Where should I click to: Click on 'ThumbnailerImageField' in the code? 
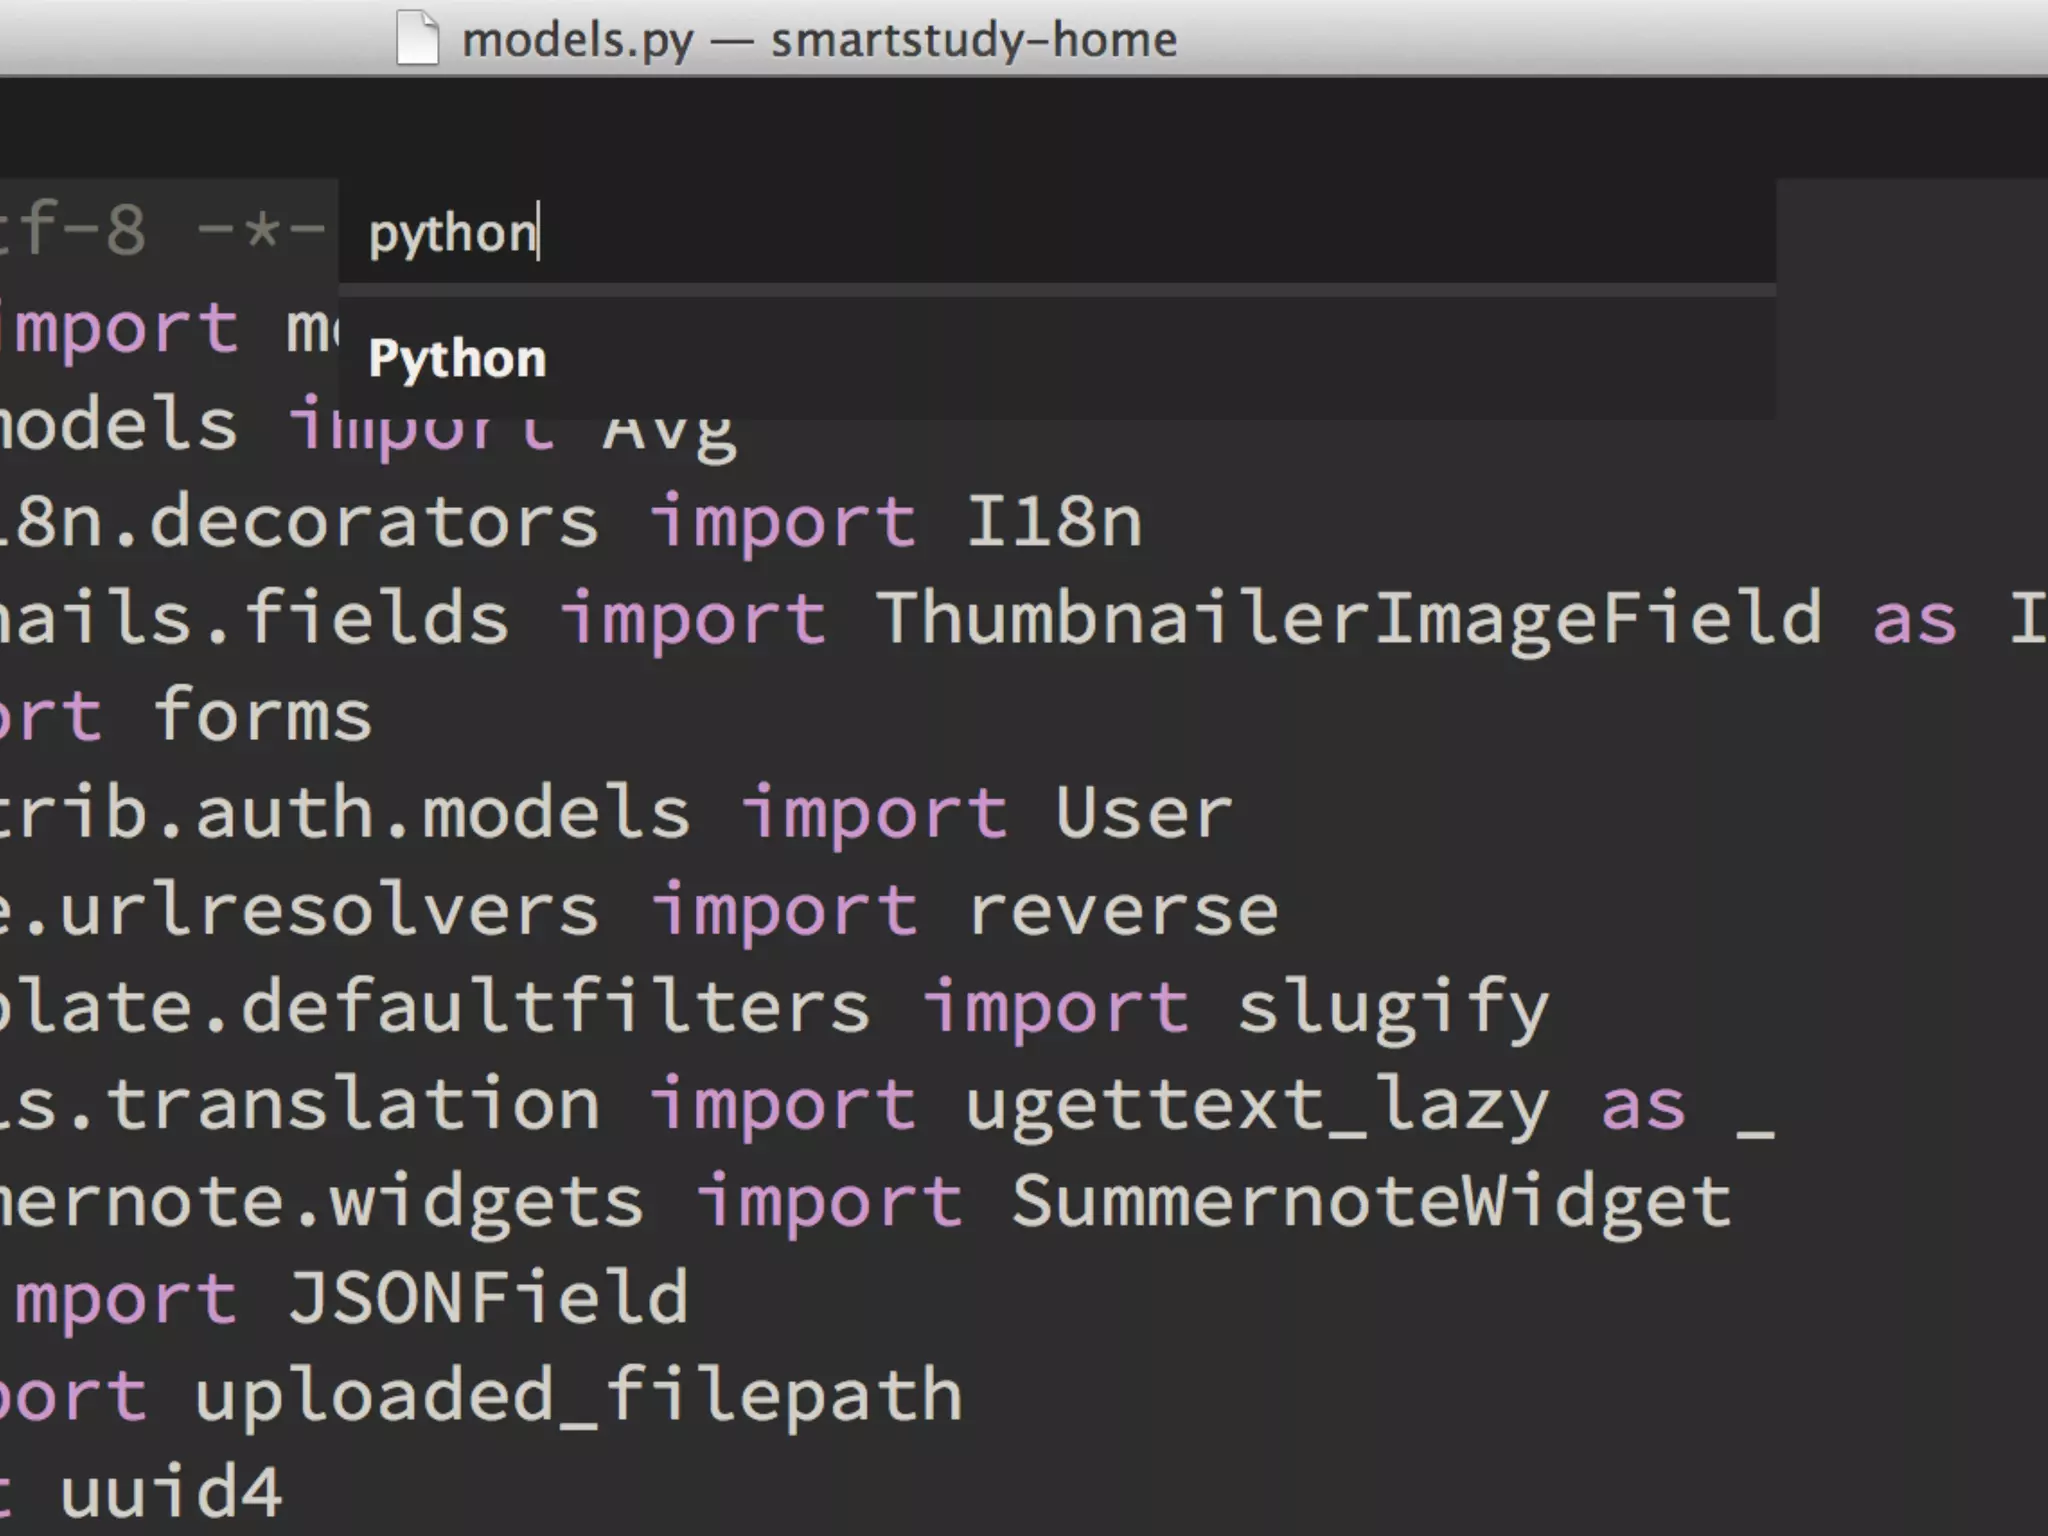1349,618
